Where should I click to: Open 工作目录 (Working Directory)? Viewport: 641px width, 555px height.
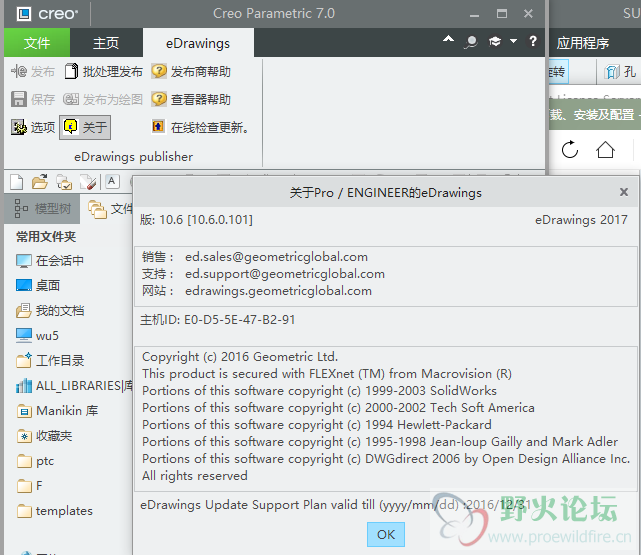[x=50, y=360]
